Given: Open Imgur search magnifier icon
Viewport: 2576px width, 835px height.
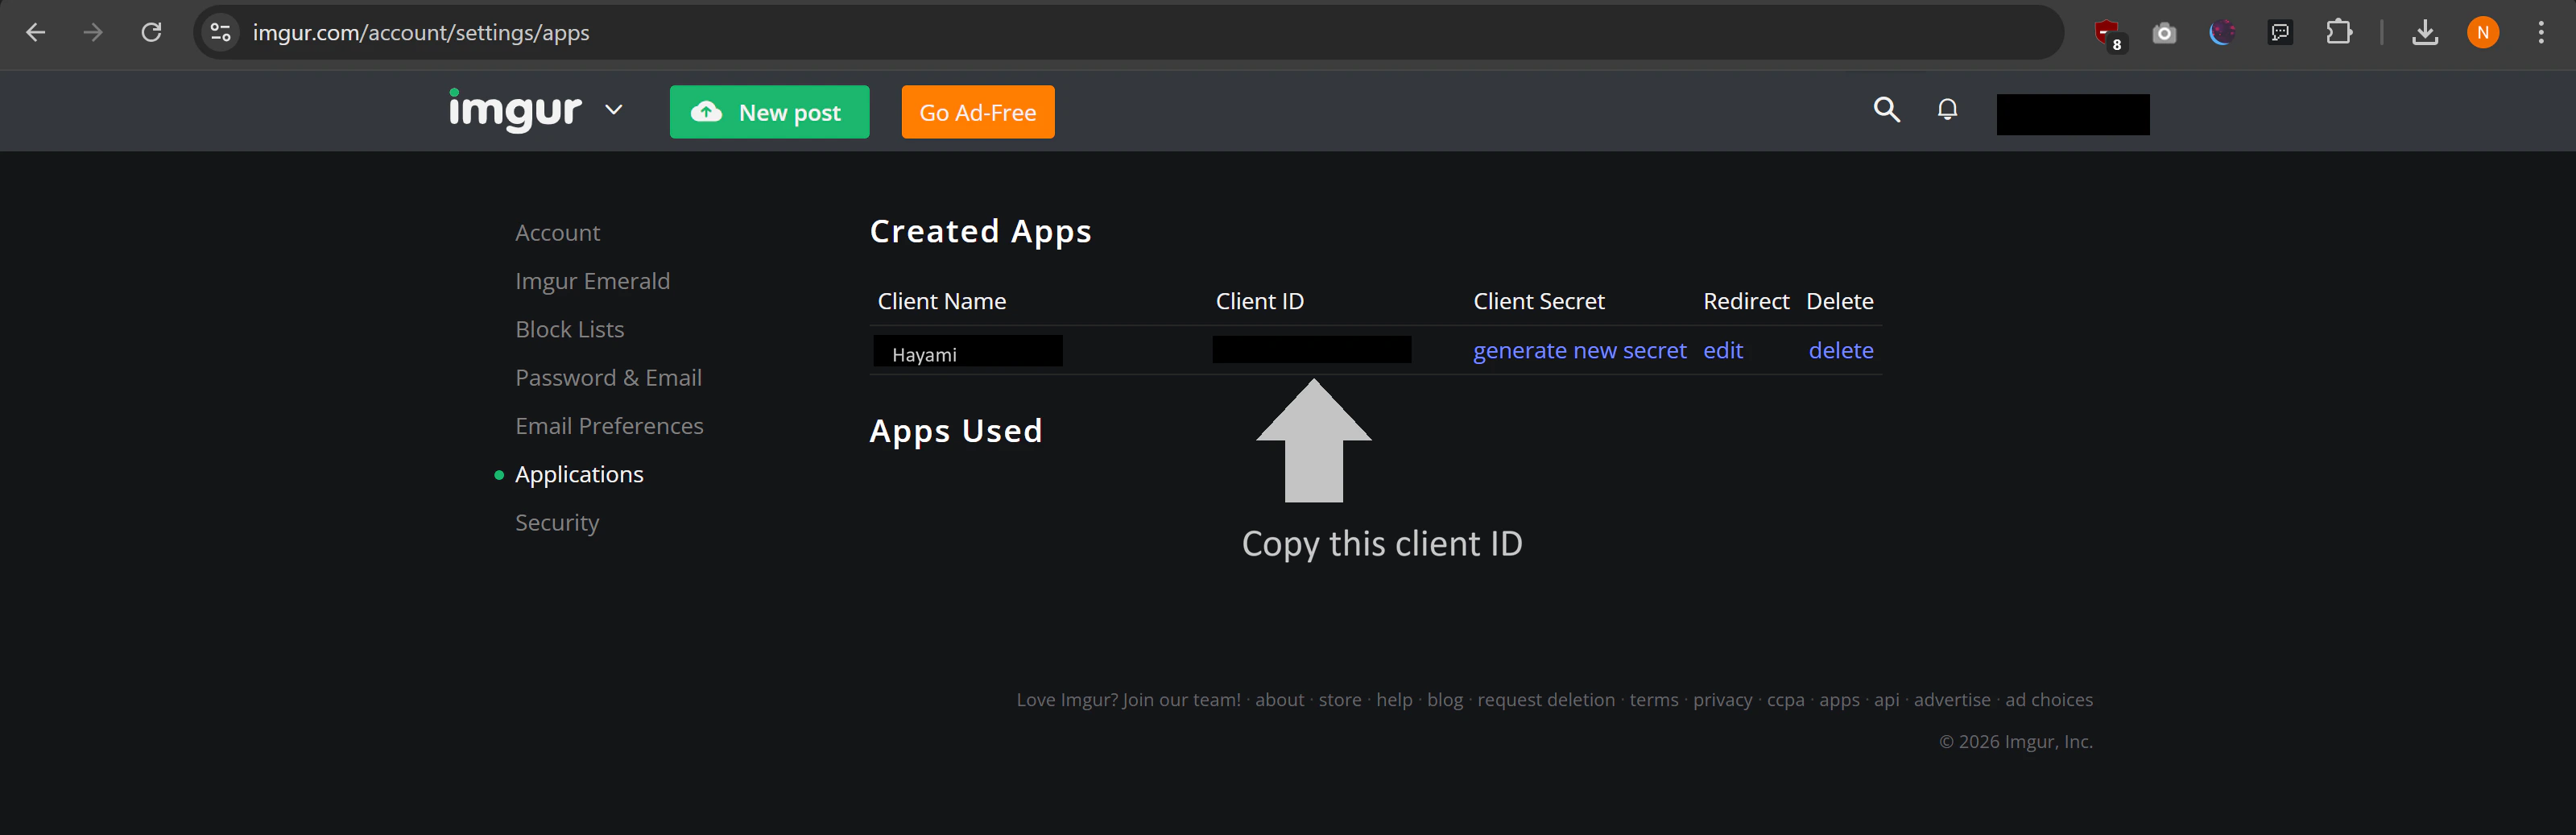Looking at the screenshot, I should click(1886, 109).
